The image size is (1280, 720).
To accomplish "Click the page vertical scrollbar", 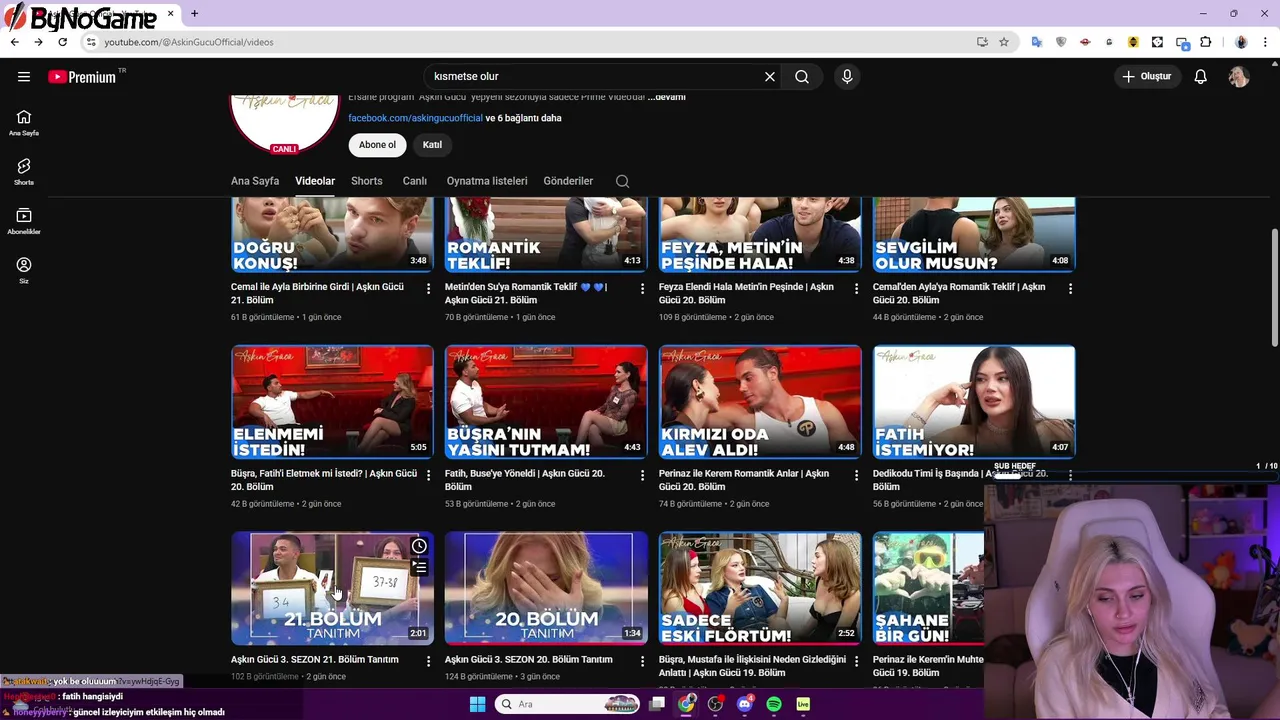I will tap(1274, 288).
